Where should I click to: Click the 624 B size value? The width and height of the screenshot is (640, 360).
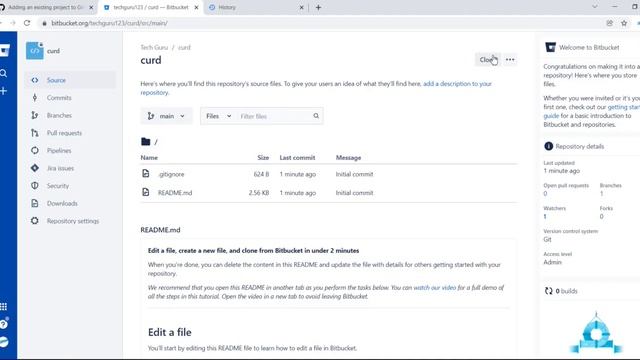(261, 174)
